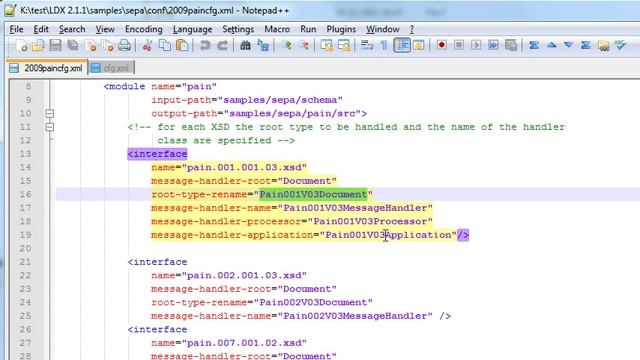Click the spell-check ABC icon
Screen dimensions: 640x360
[620, 45]
